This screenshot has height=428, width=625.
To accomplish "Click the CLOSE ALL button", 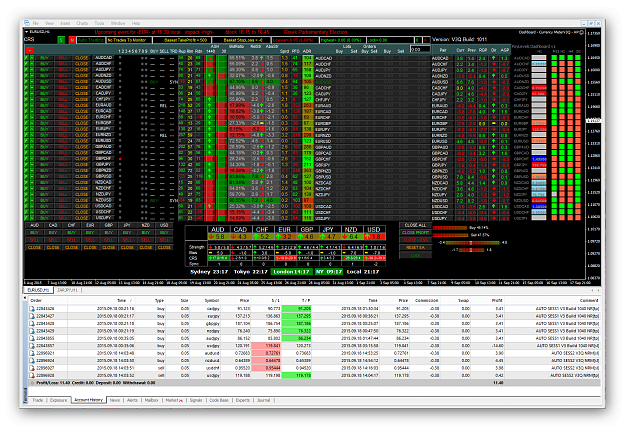I will (x=415, y=225).
